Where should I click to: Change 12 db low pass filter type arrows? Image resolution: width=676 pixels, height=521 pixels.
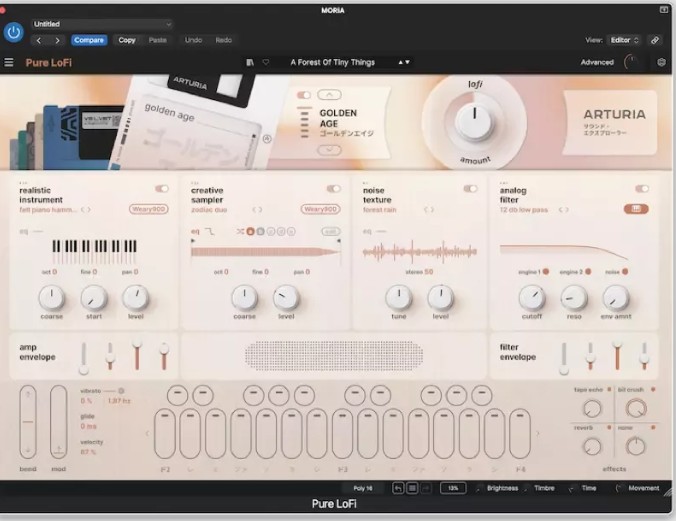564,210
